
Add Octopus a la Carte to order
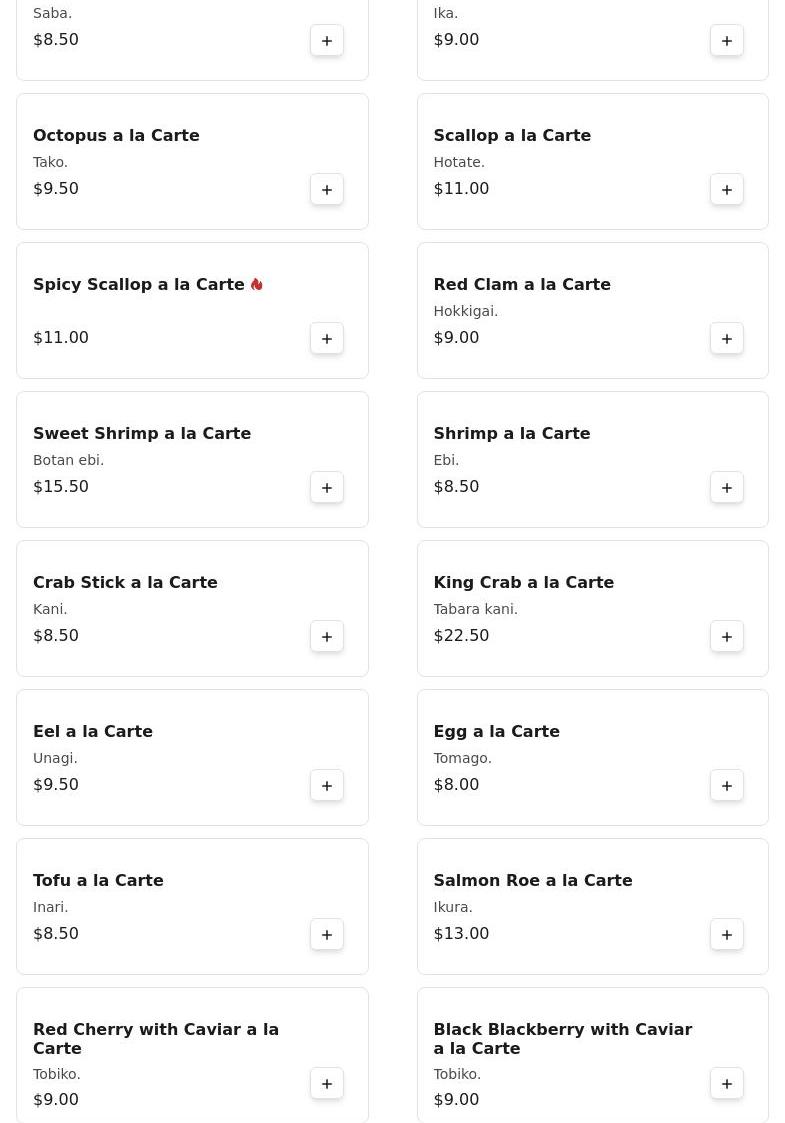(327, 190)
